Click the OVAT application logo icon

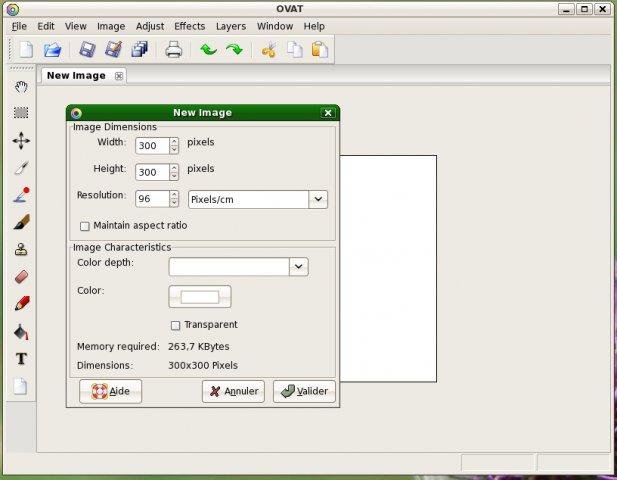click(x=13, y=9)
